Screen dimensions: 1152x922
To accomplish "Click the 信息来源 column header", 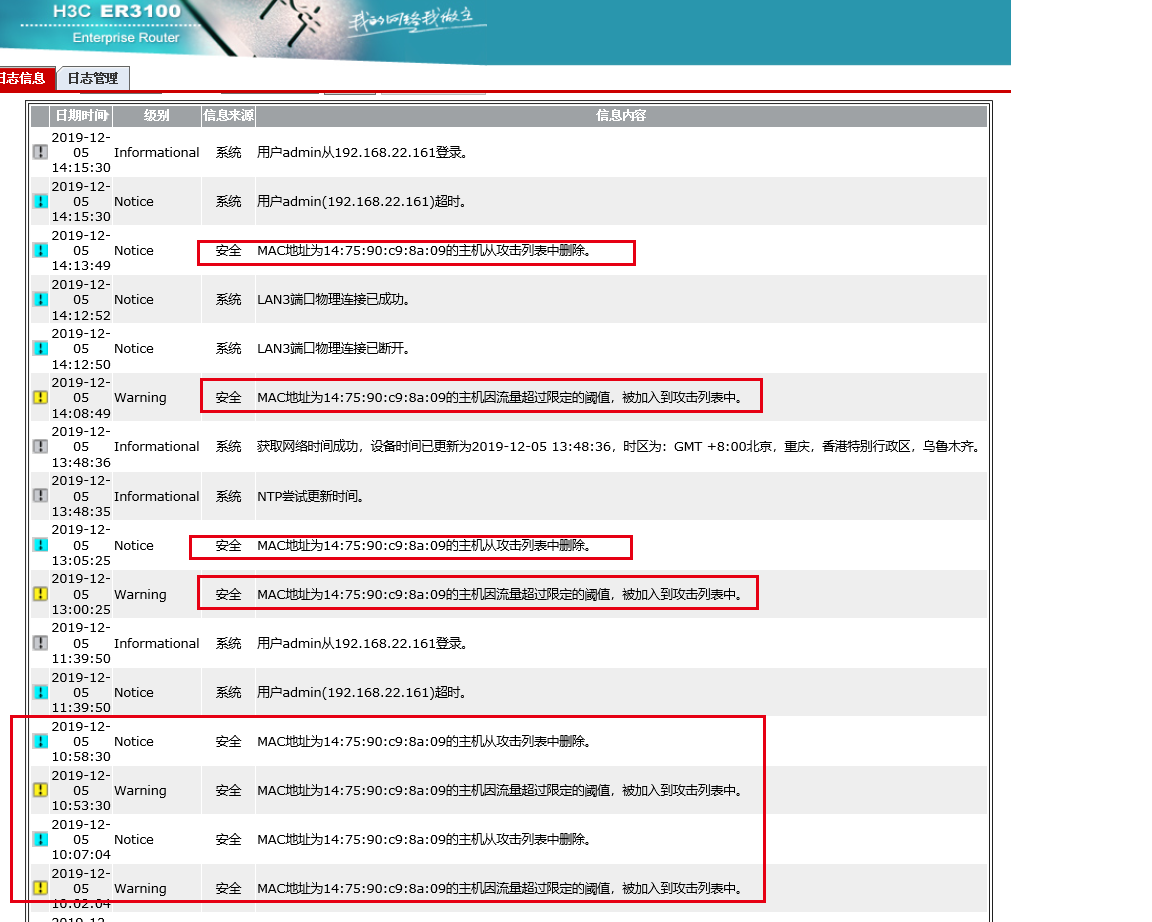I will (228, 115).
